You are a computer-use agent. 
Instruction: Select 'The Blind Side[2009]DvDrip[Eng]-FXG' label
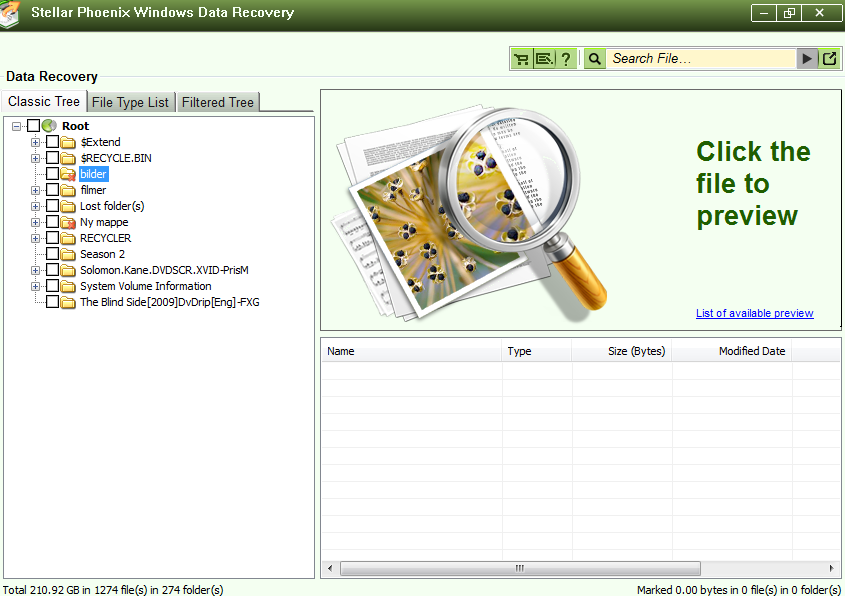click(x=170, y=302)
